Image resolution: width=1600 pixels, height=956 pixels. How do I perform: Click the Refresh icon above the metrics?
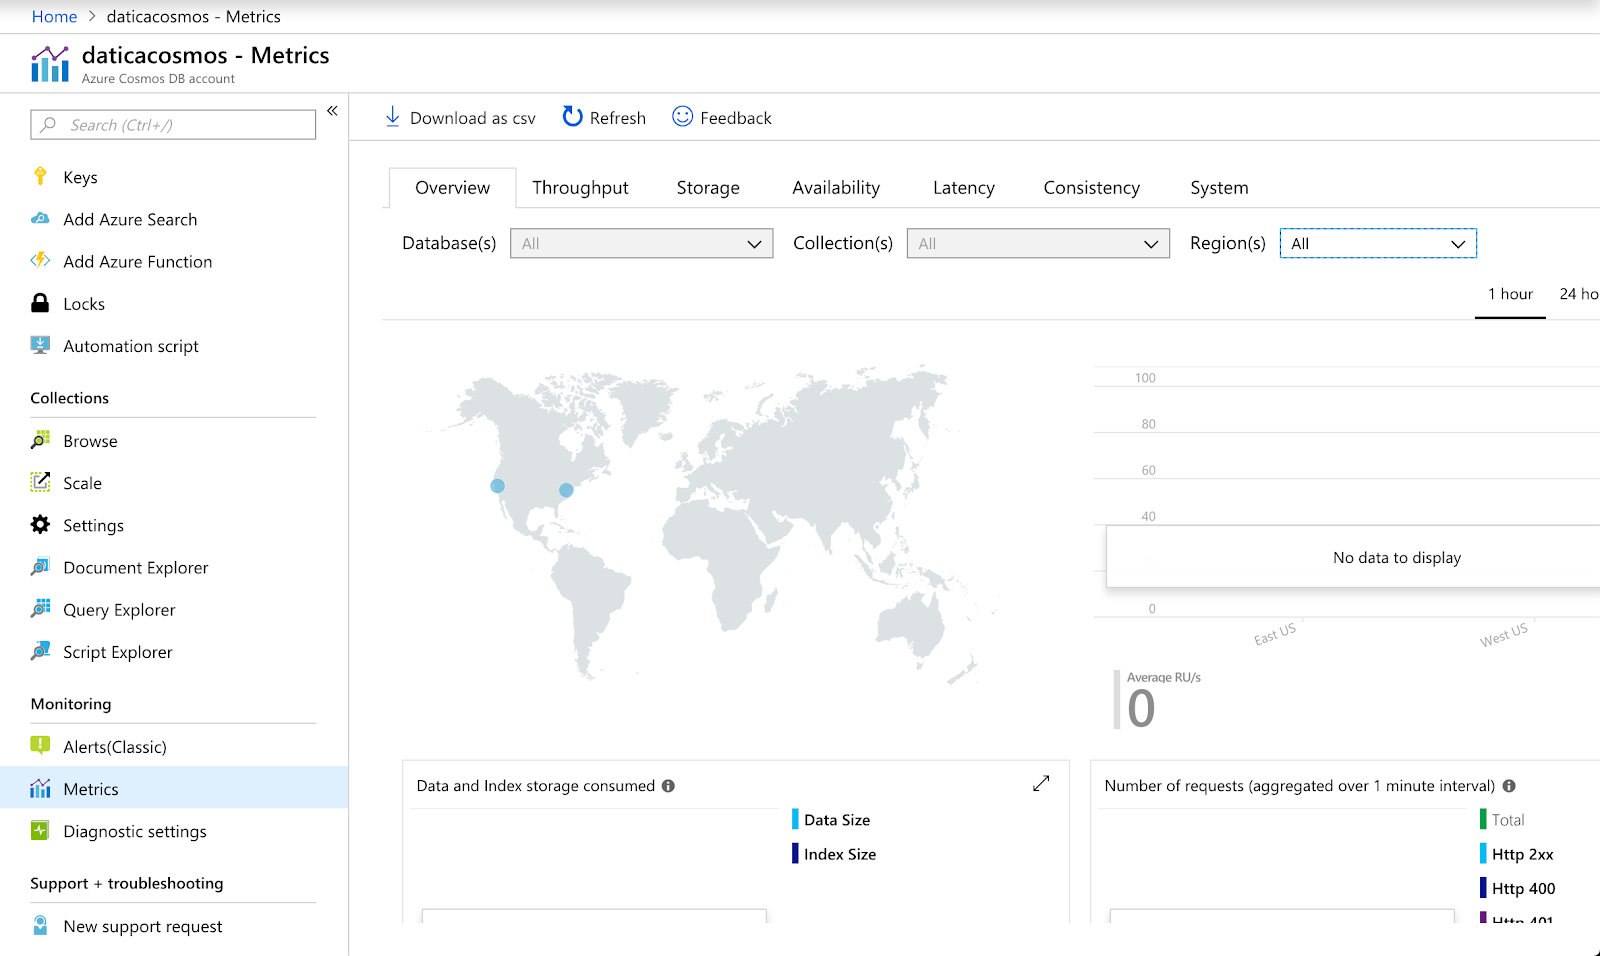[571, 117]
